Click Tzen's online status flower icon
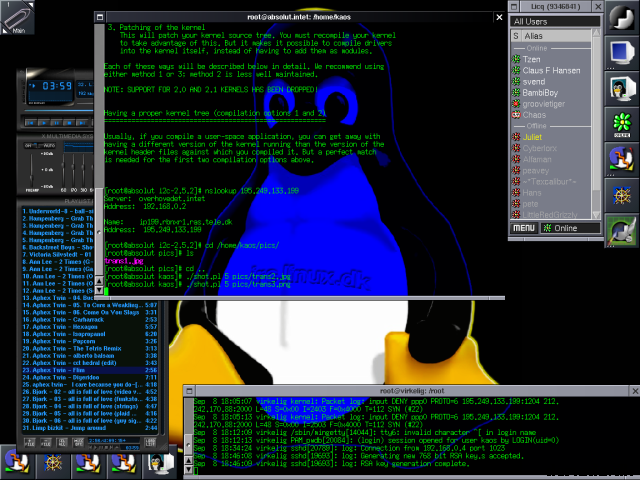The width and height of the screenshot is (640, 480). point(516,59)
